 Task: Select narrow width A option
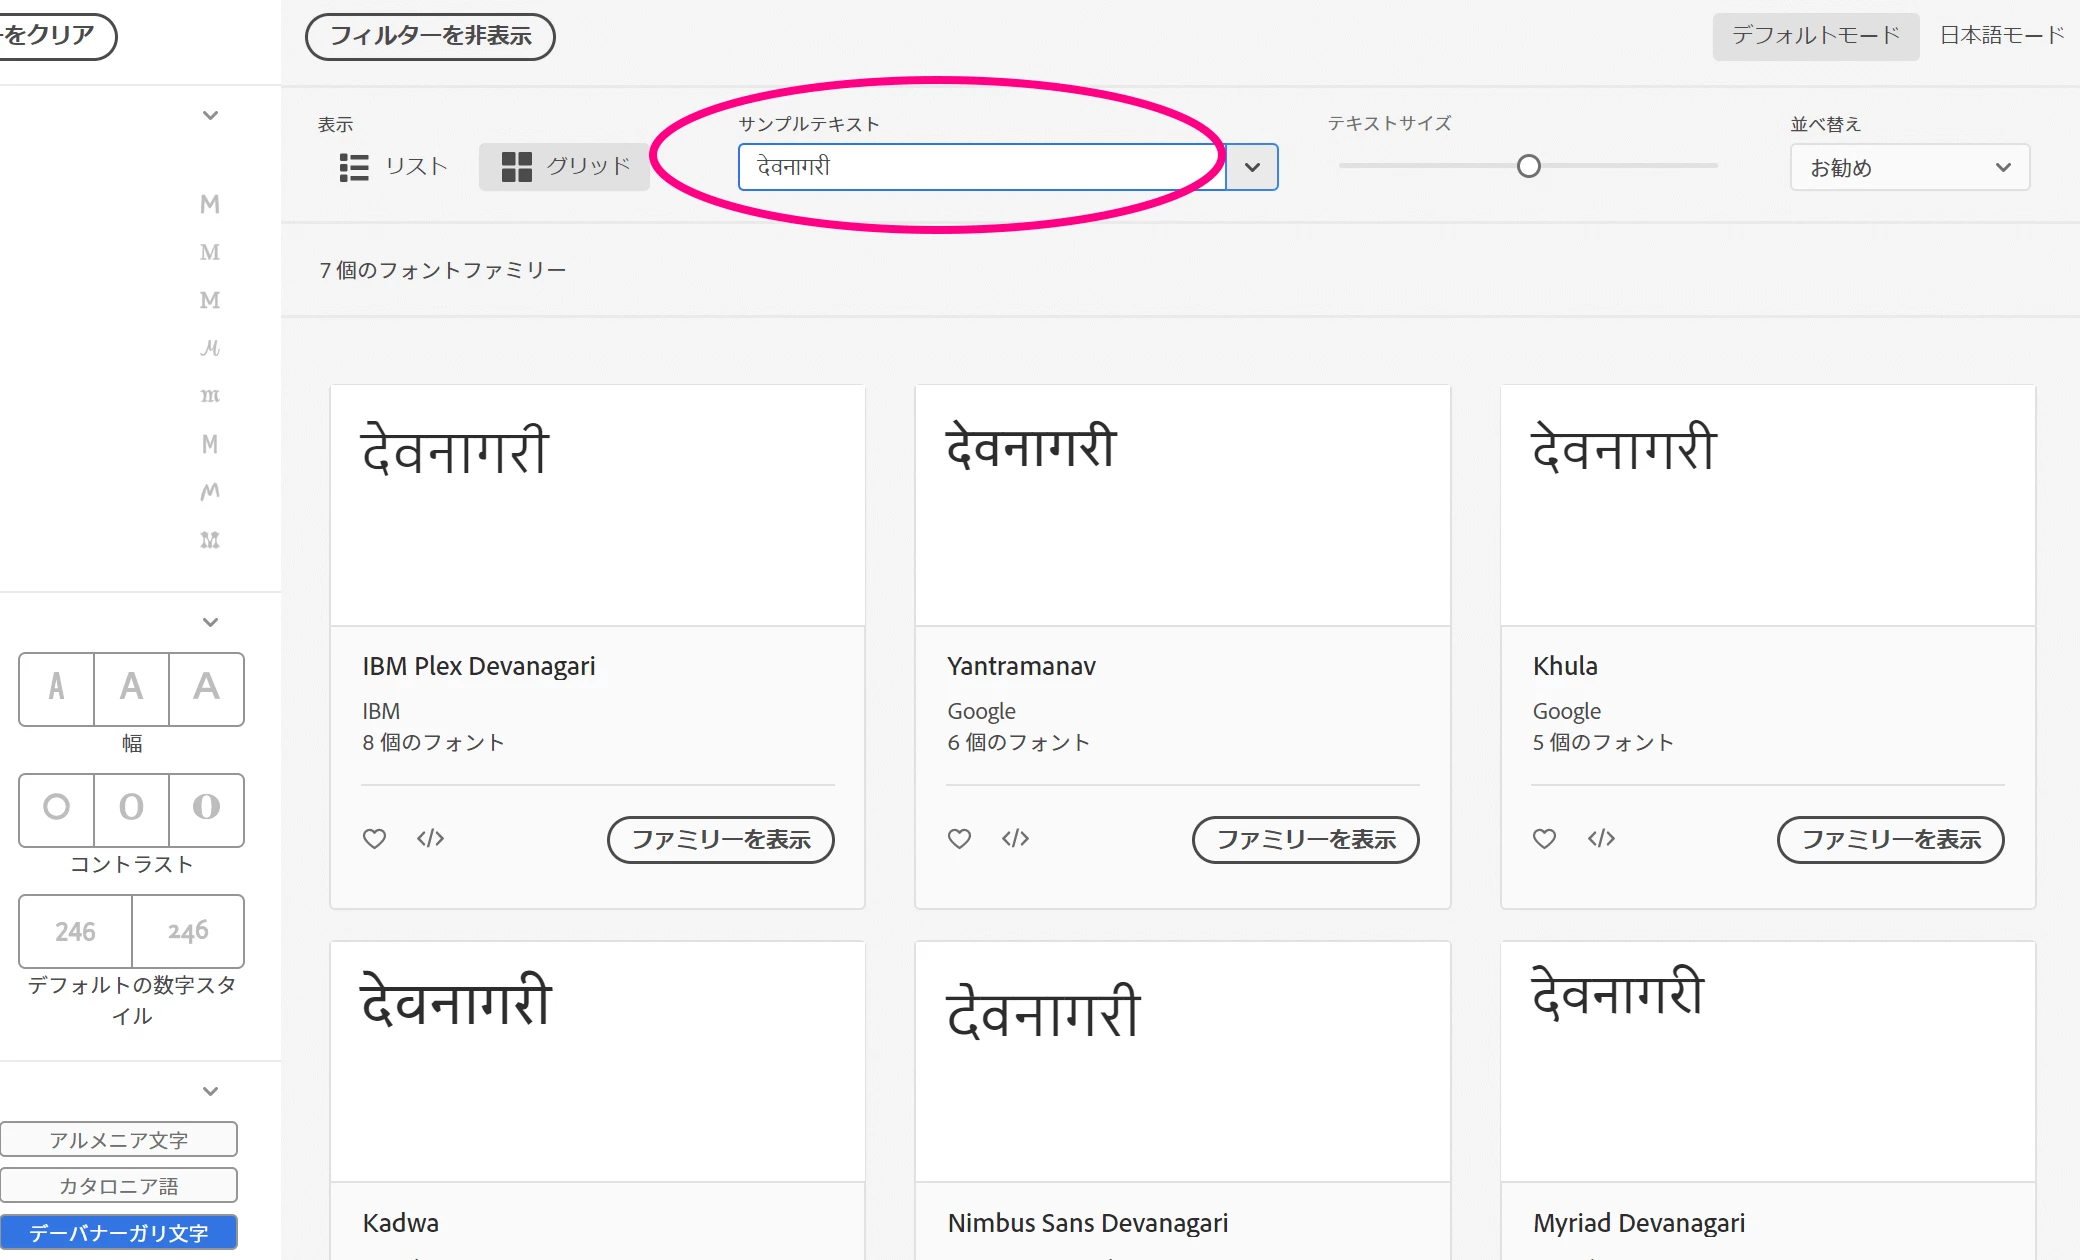pos(57,689)
